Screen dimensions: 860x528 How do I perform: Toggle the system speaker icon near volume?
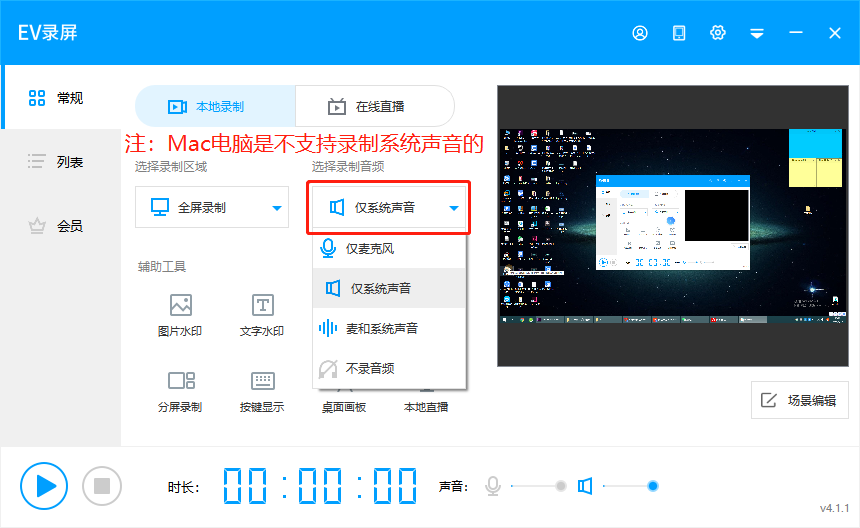(585, 486)
